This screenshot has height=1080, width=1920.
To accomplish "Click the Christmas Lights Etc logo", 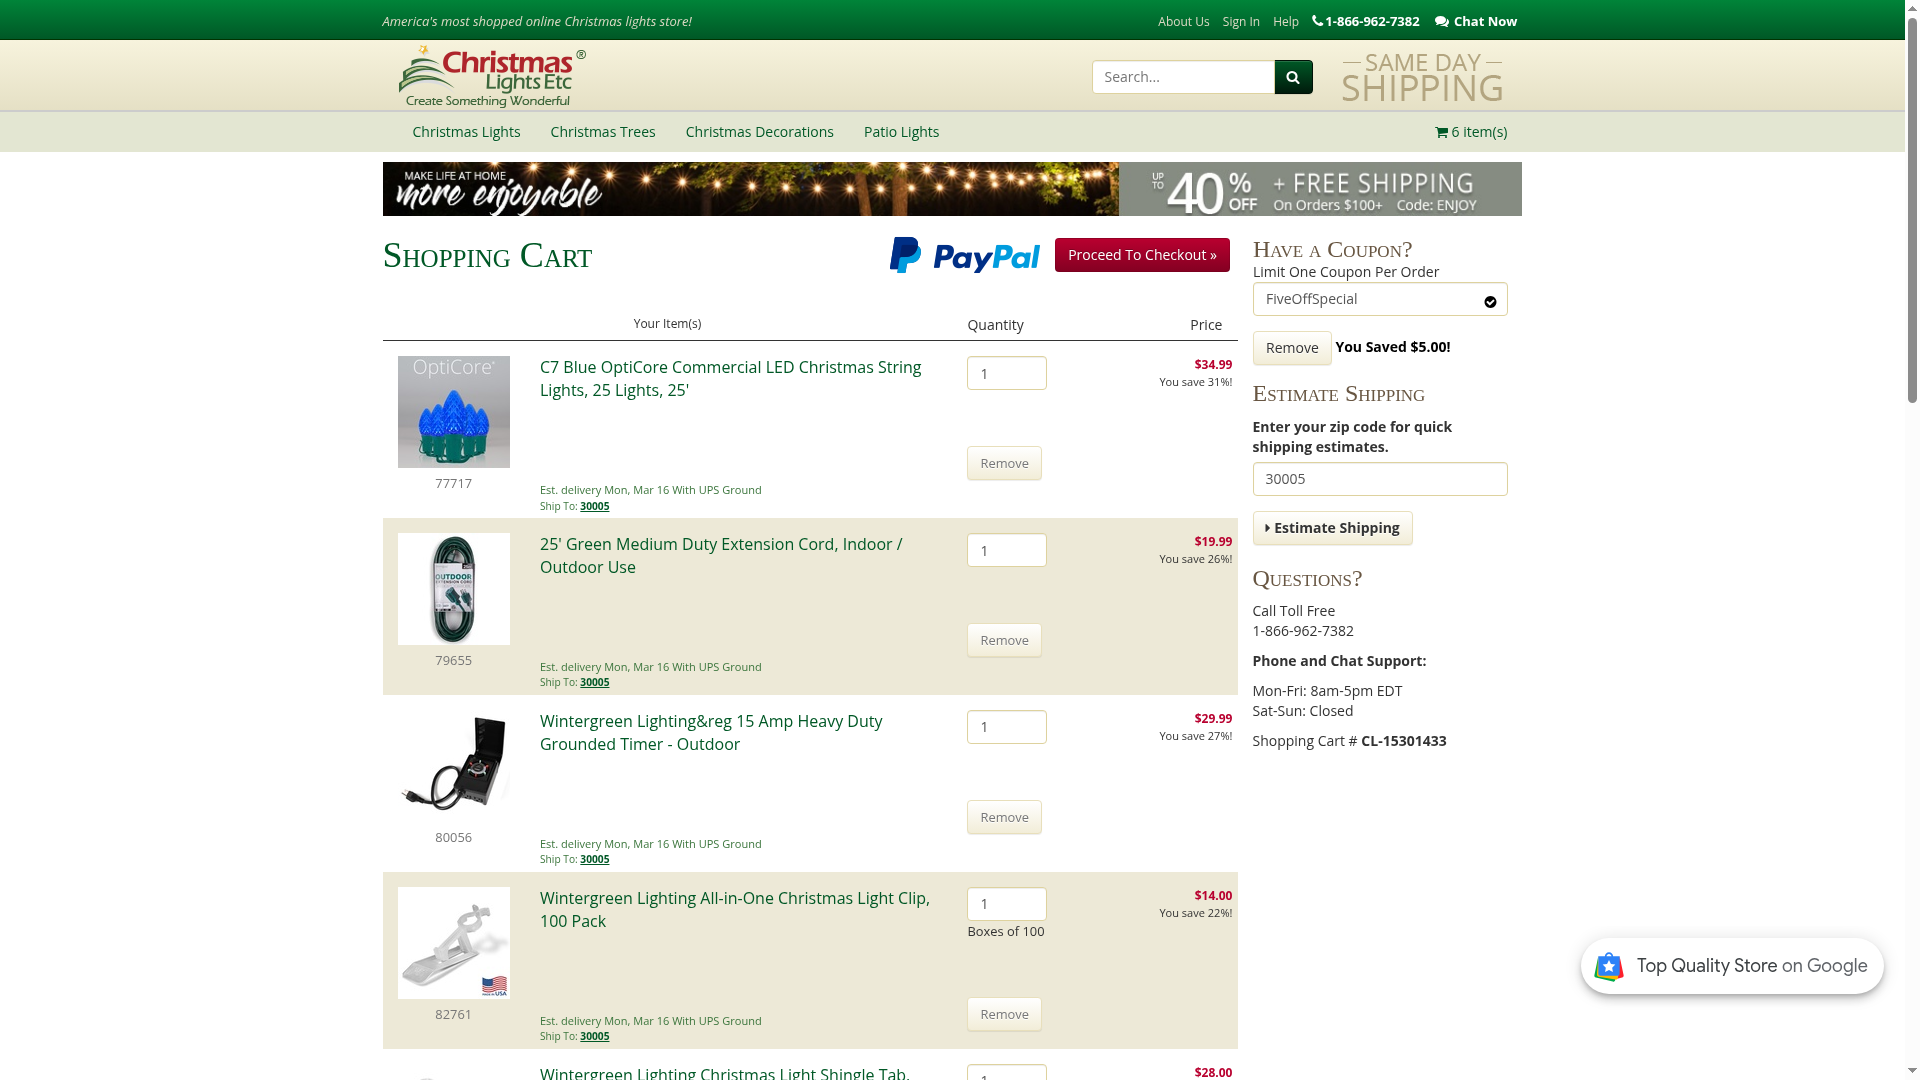I will (491, 76).
